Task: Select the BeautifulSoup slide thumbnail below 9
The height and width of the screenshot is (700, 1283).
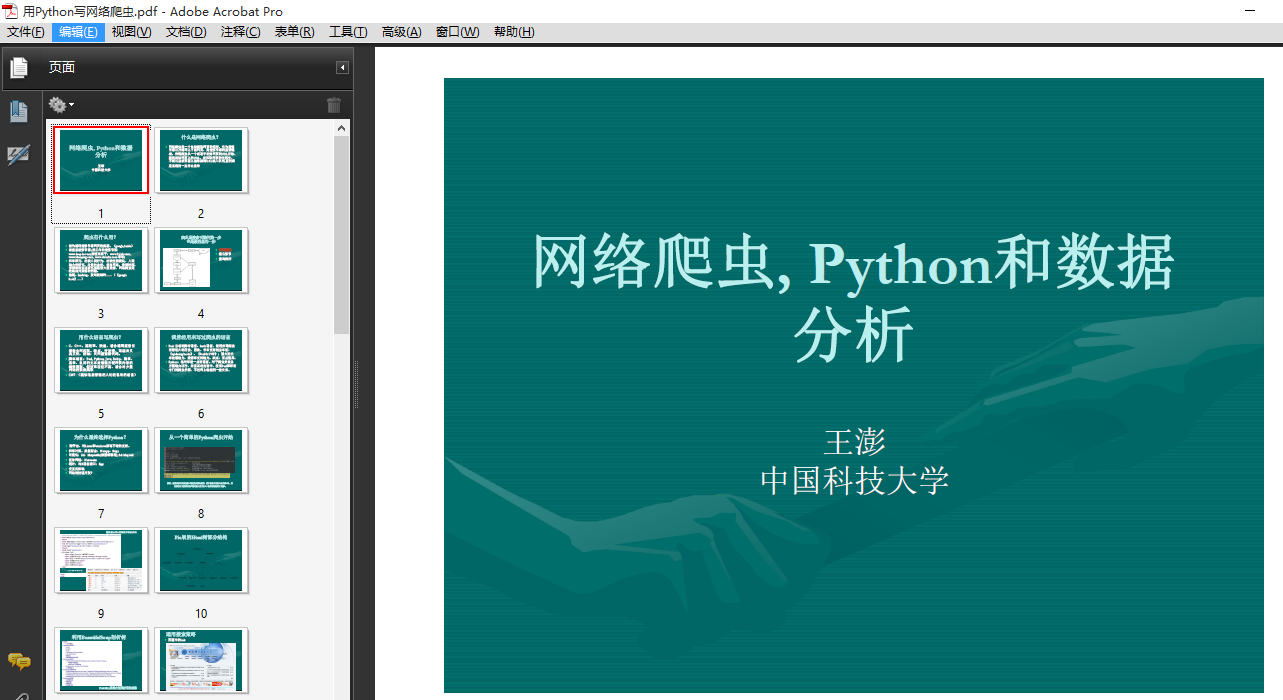Action: click(101, 660)
